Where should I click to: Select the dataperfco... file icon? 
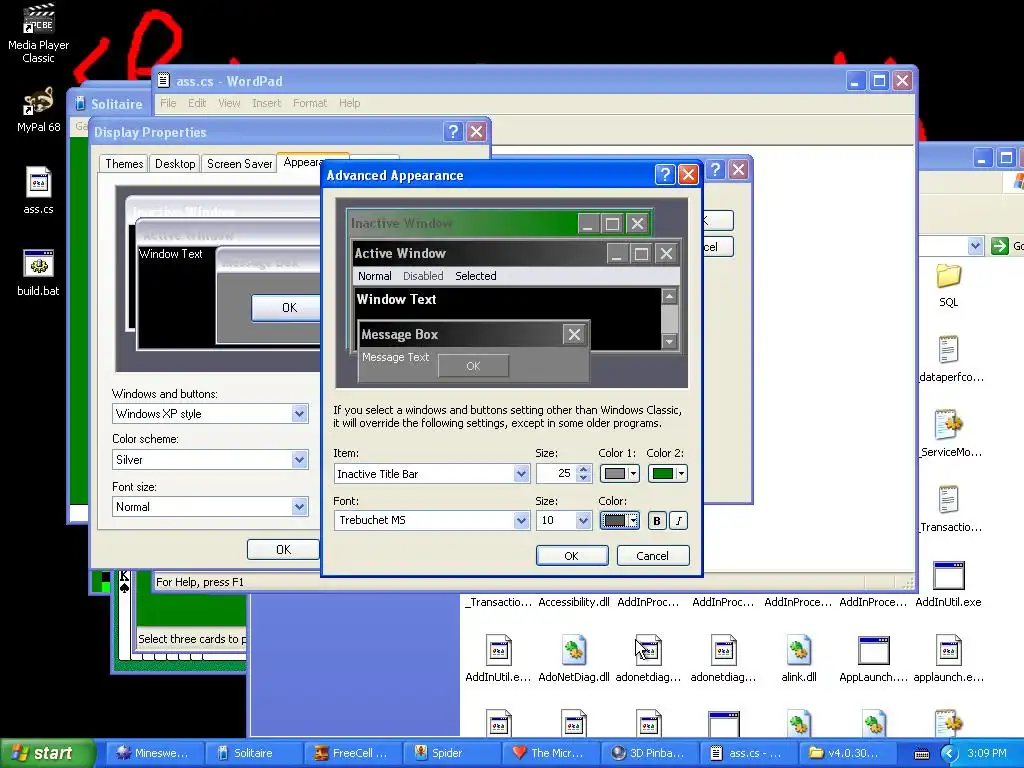pyautogui.click(x=950, y=359)
